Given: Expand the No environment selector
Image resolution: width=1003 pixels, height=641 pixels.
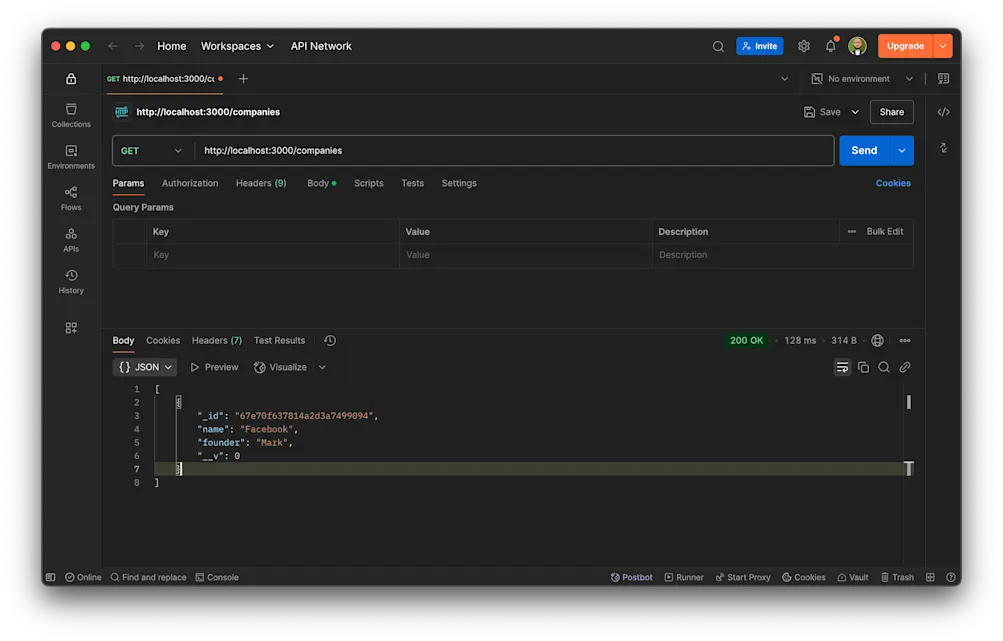Looking at the screenshot, I should [x=862, y=79].
